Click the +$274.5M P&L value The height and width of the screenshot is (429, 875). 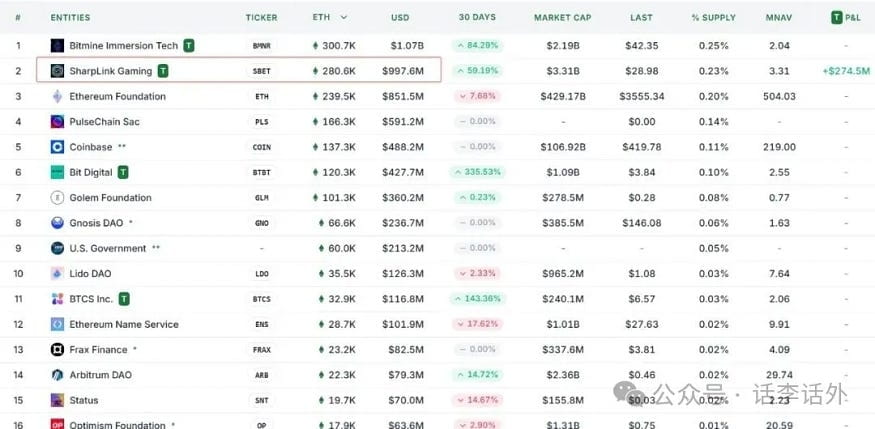click(x=846, y=71)
